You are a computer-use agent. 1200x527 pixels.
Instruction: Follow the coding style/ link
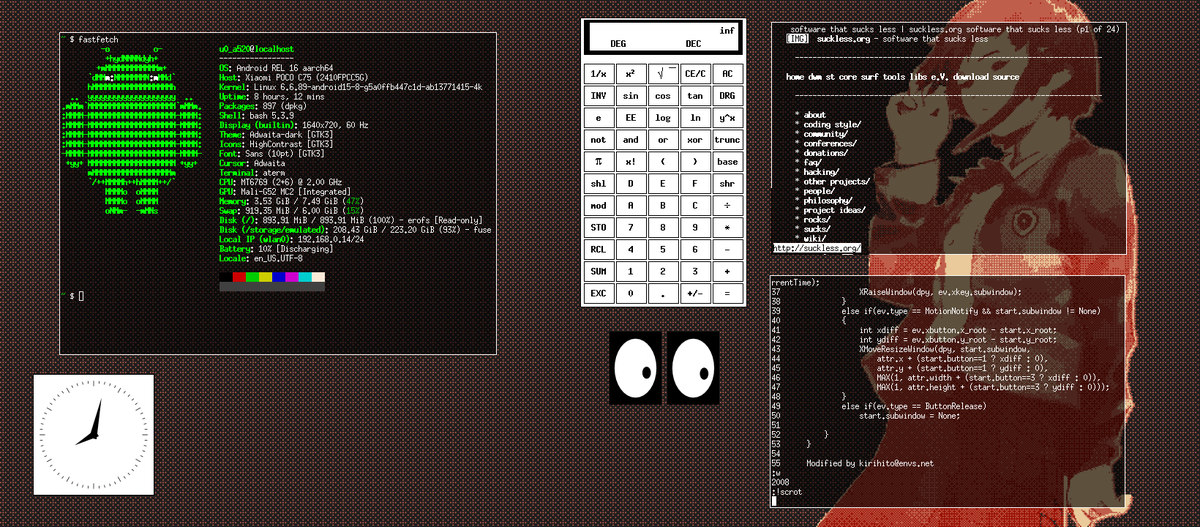point(832,125)
